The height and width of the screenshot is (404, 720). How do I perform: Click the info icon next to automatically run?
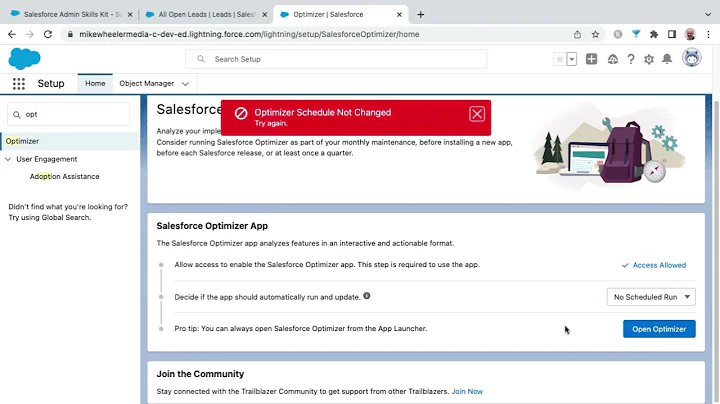point(366,296)
